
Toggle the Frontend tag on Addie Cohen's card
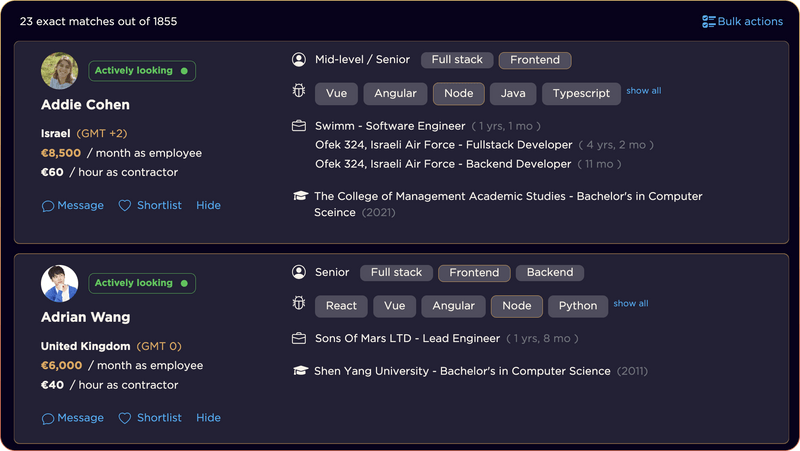click(535, 60)
